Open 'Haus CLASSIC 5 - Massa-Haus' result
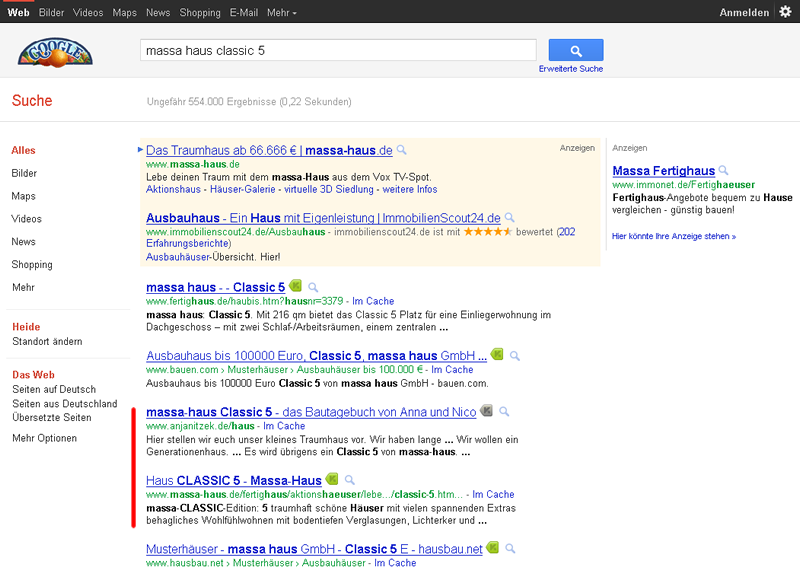Screen dimensions: 800x571 [x=234, y=480]
